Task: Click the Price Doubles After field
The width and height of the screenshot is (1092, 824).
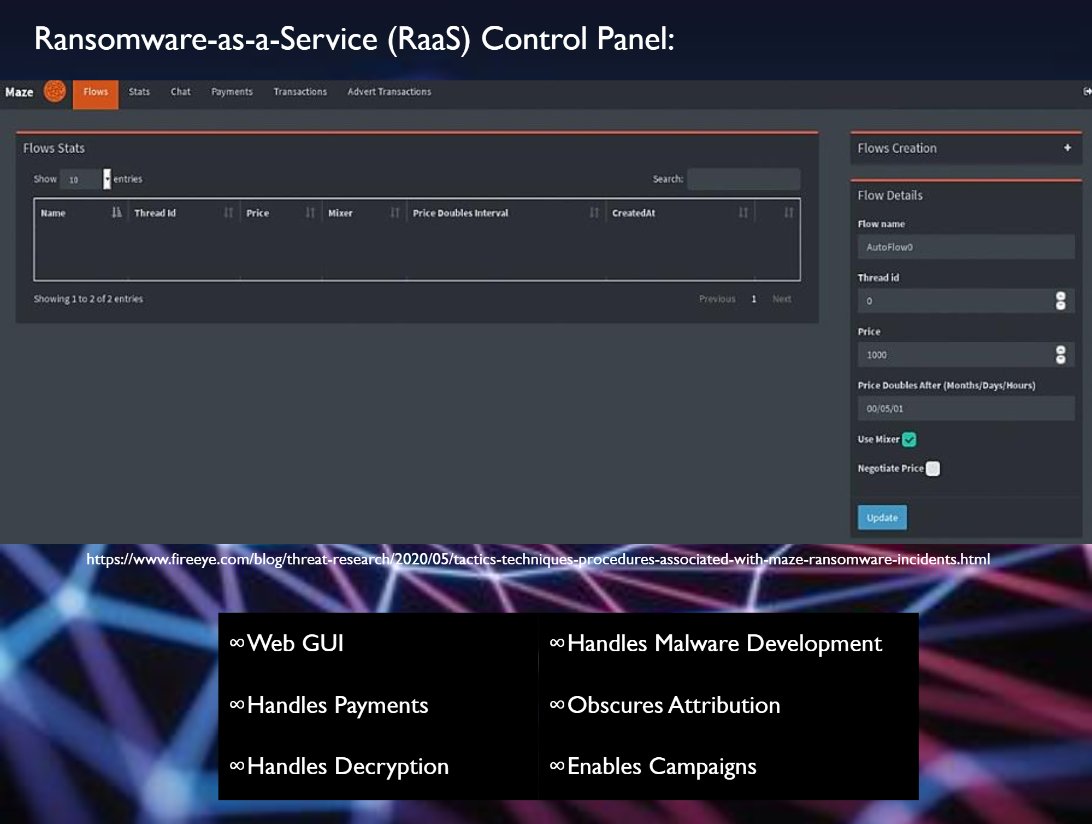Action: [966, 408]
